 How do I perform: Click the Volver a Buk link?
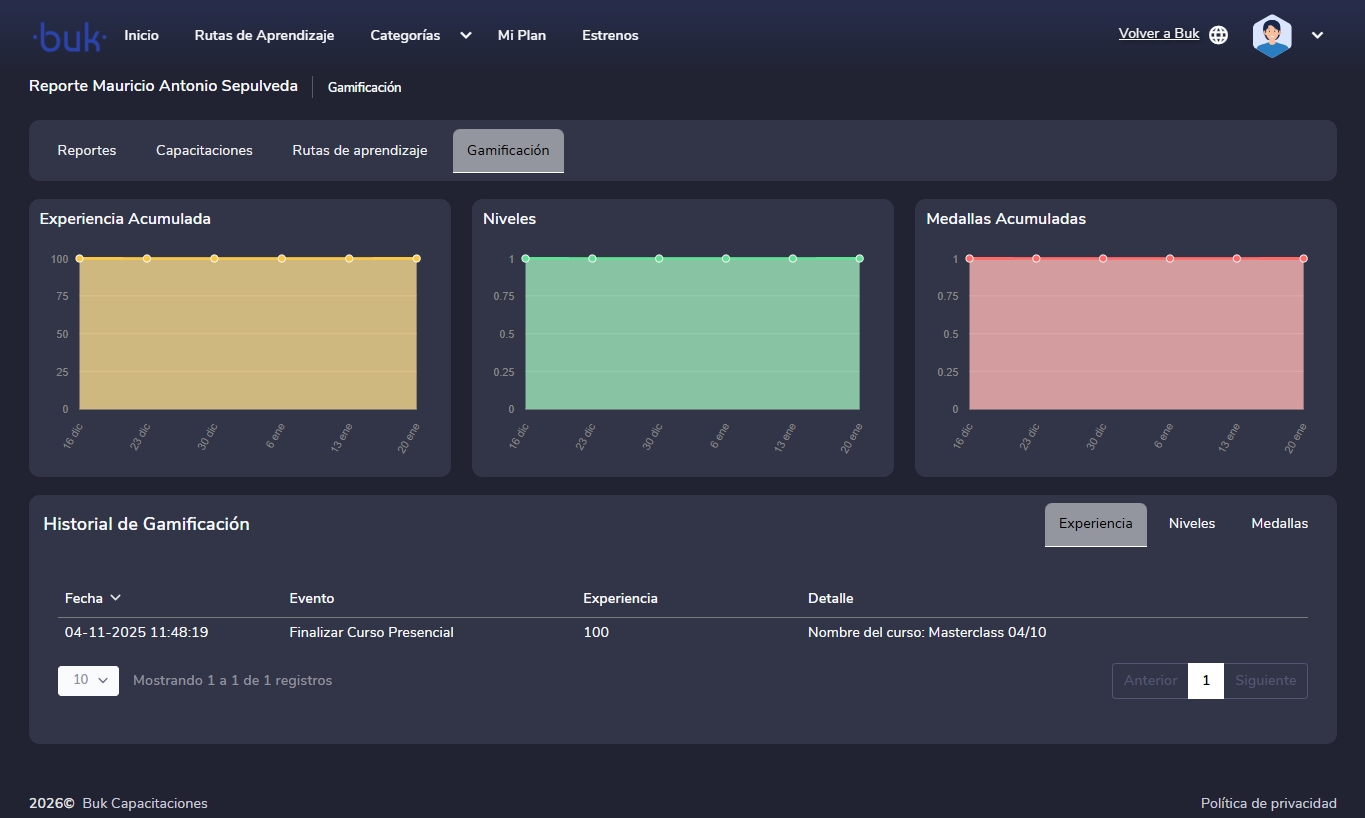(1158, 34)
